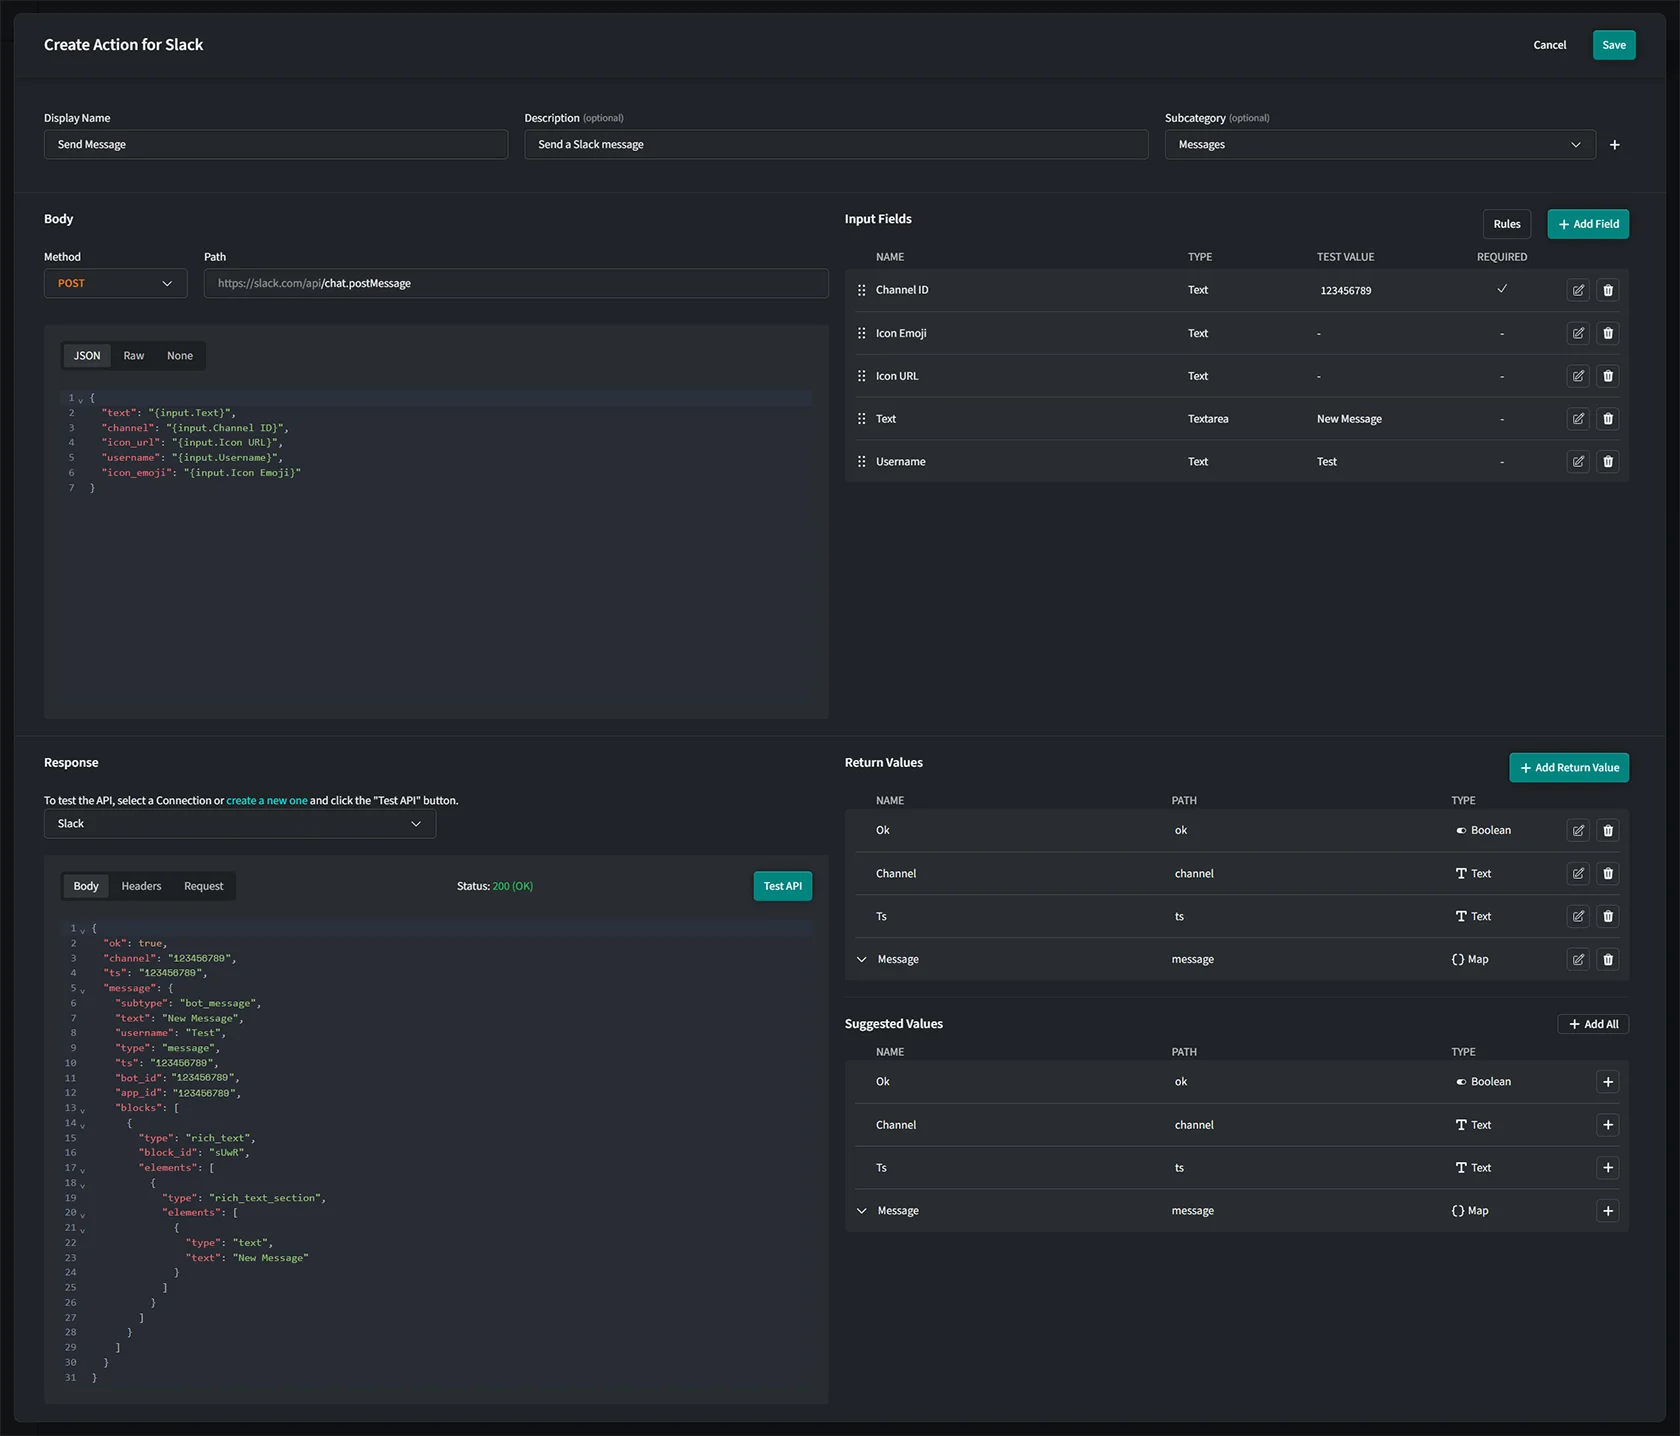Add a new Subcategory with the plus icon

[1615, 144]
